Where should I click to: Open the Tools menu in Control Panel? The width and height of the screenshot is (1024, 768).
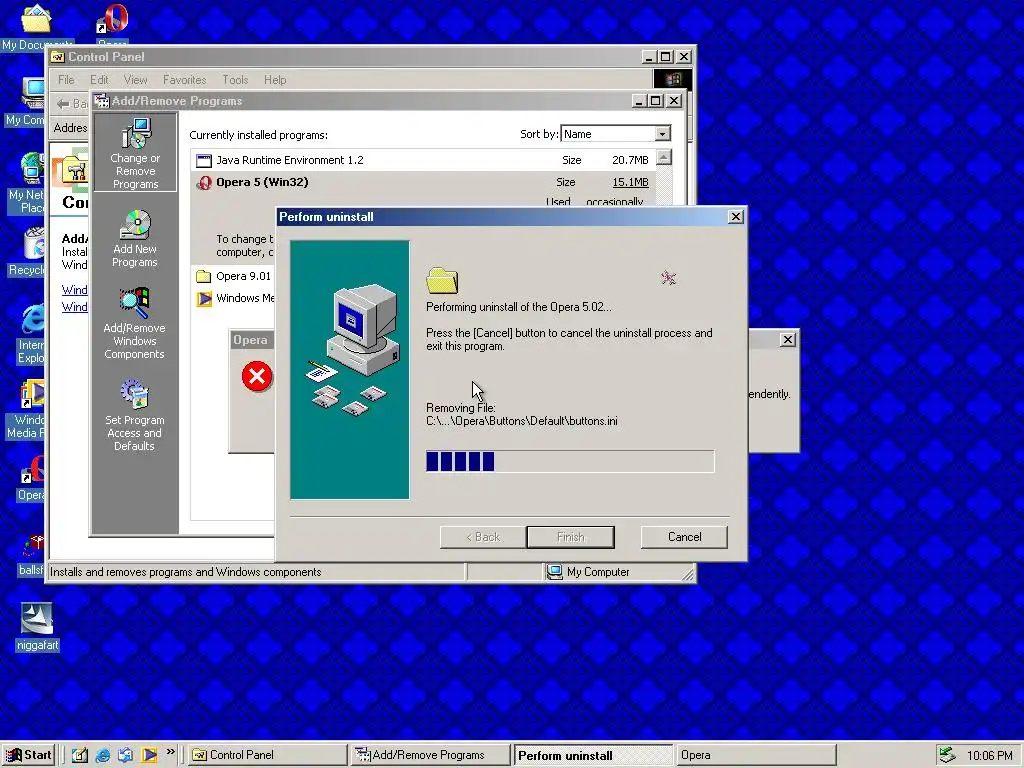[235, 80]
